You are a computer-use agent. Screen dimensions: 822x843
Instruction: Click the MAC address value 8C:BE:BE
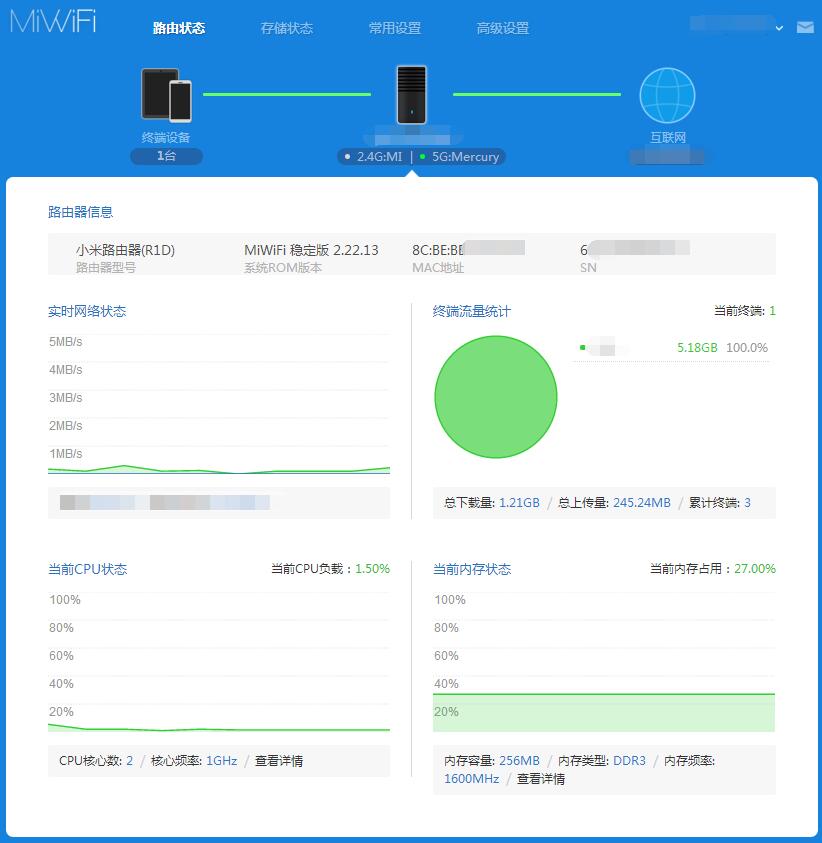click(438, 250)
